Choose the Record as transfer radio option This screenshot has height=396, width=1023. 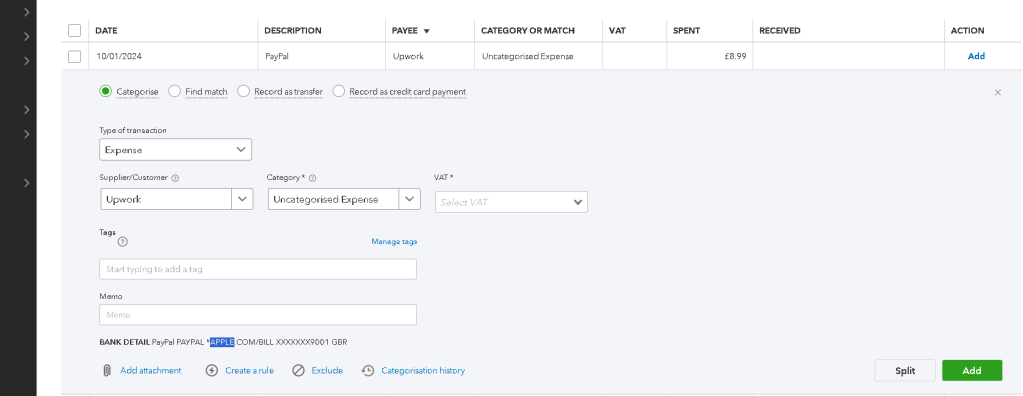click(243, 91)
